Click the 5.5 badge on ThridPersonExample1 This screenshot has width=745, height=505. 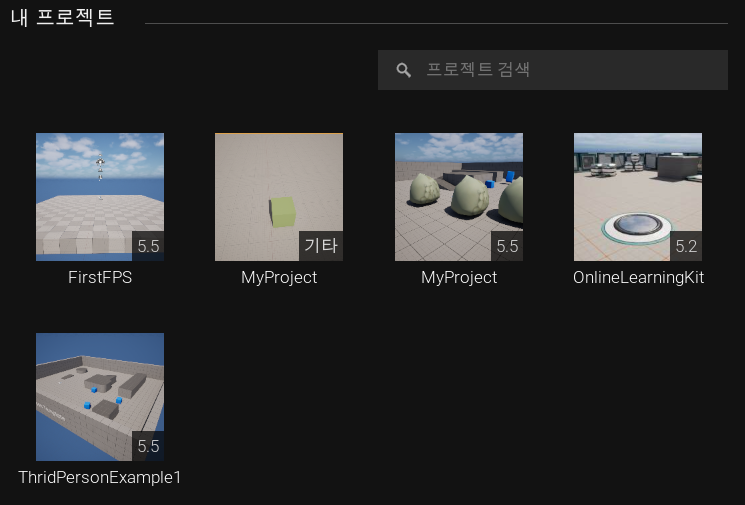[148, 446]
